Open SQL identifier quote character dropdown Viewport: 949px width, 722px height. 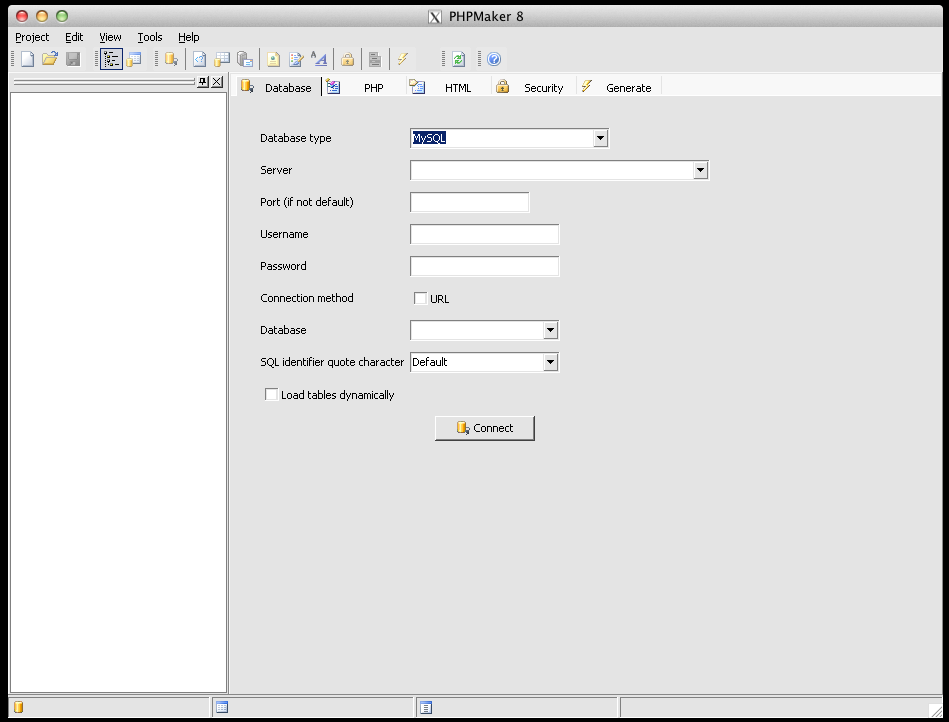[x=550, y=362]
